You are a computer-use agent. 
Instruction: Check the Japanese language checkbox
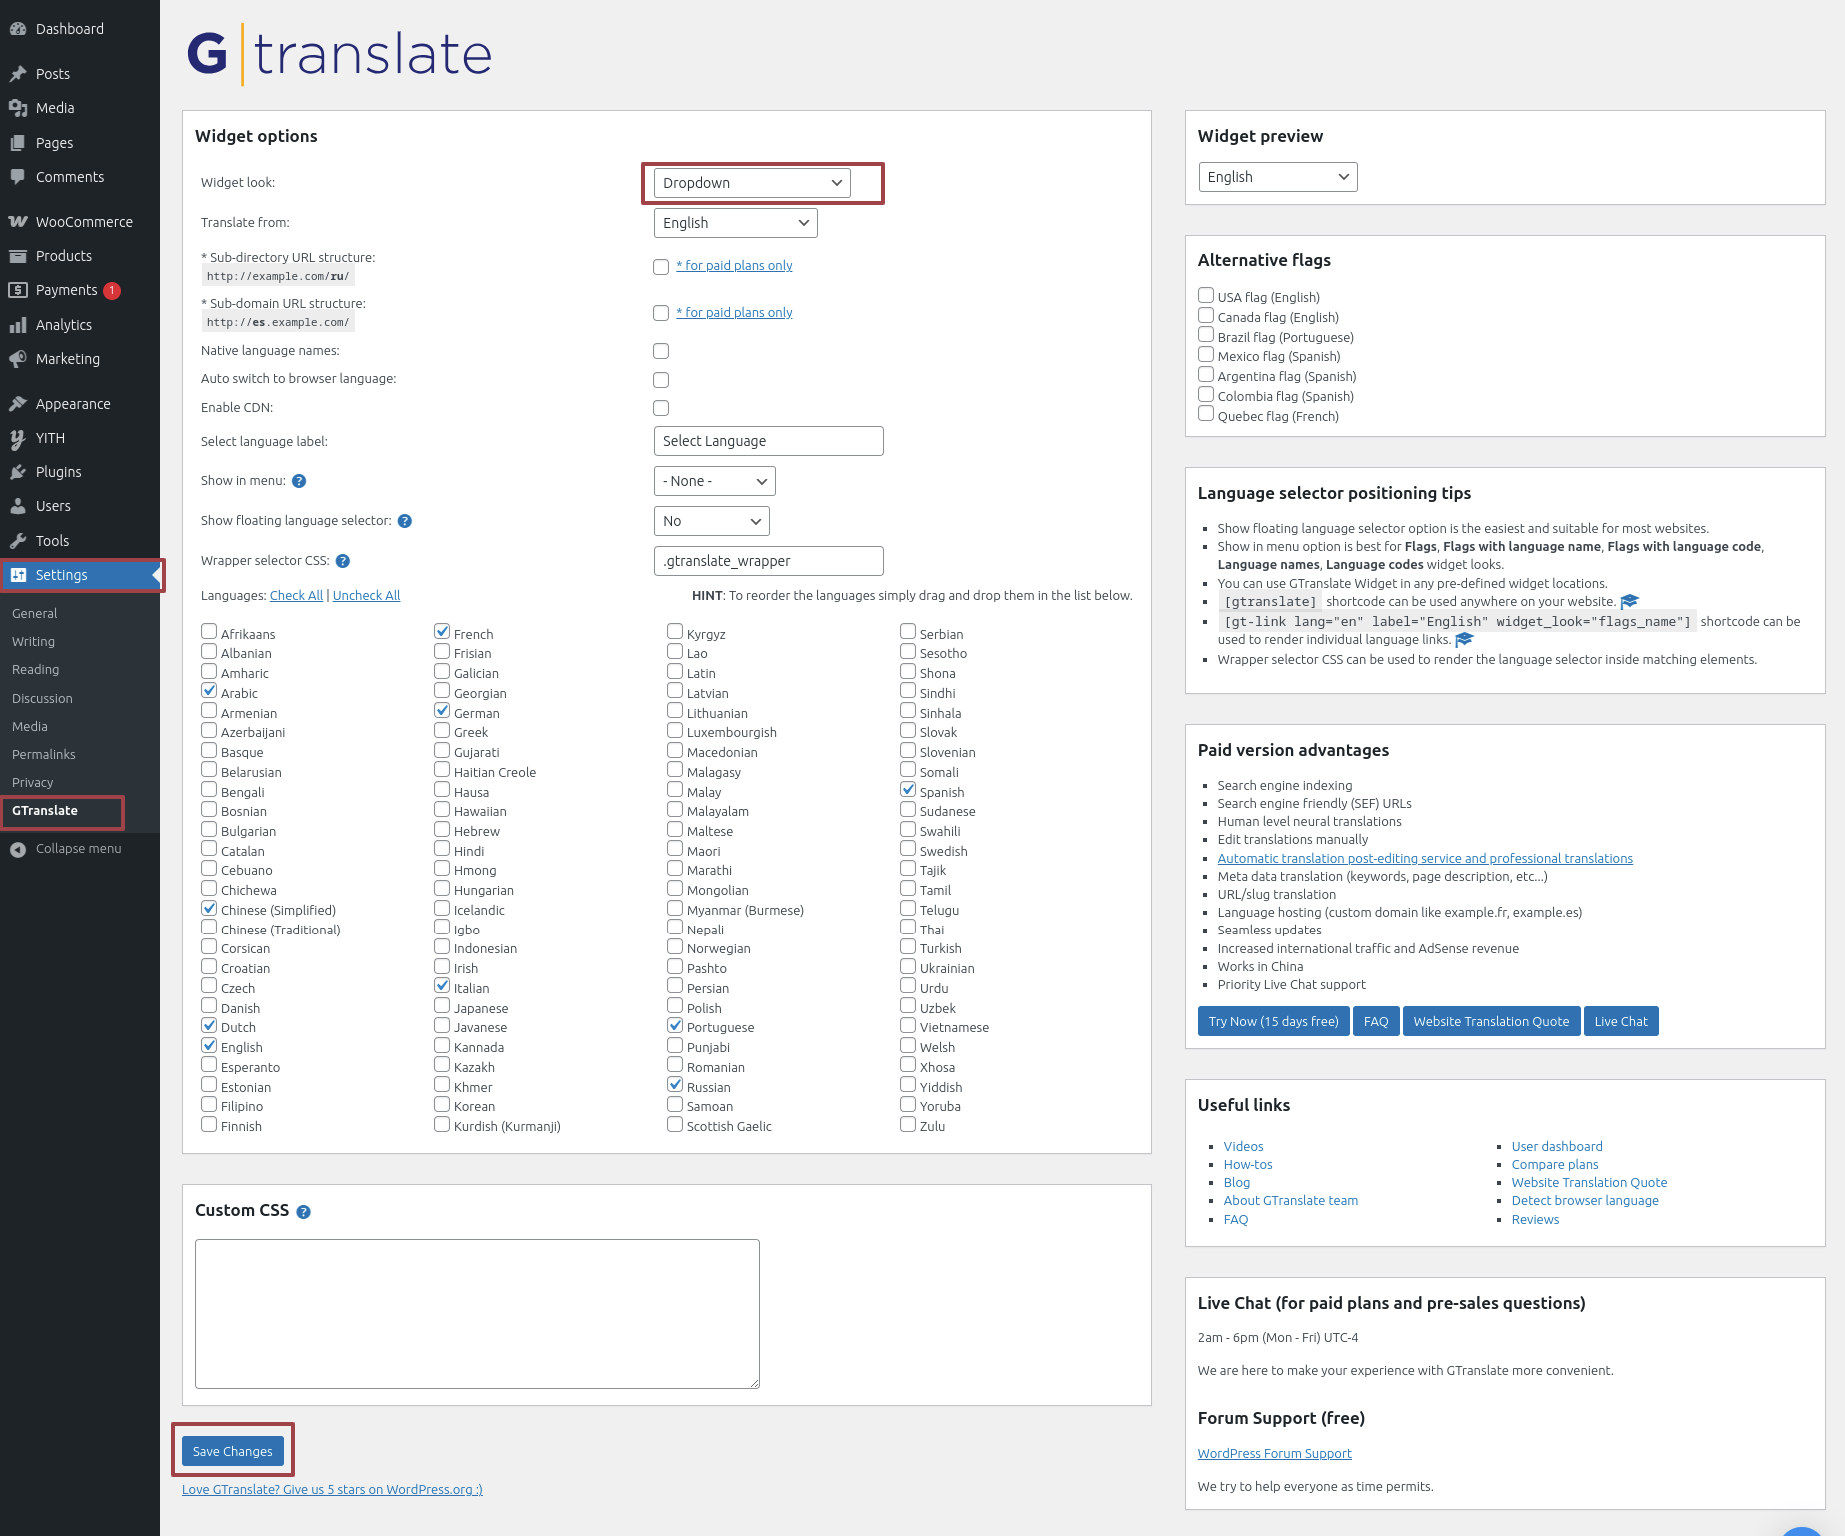442,1005
